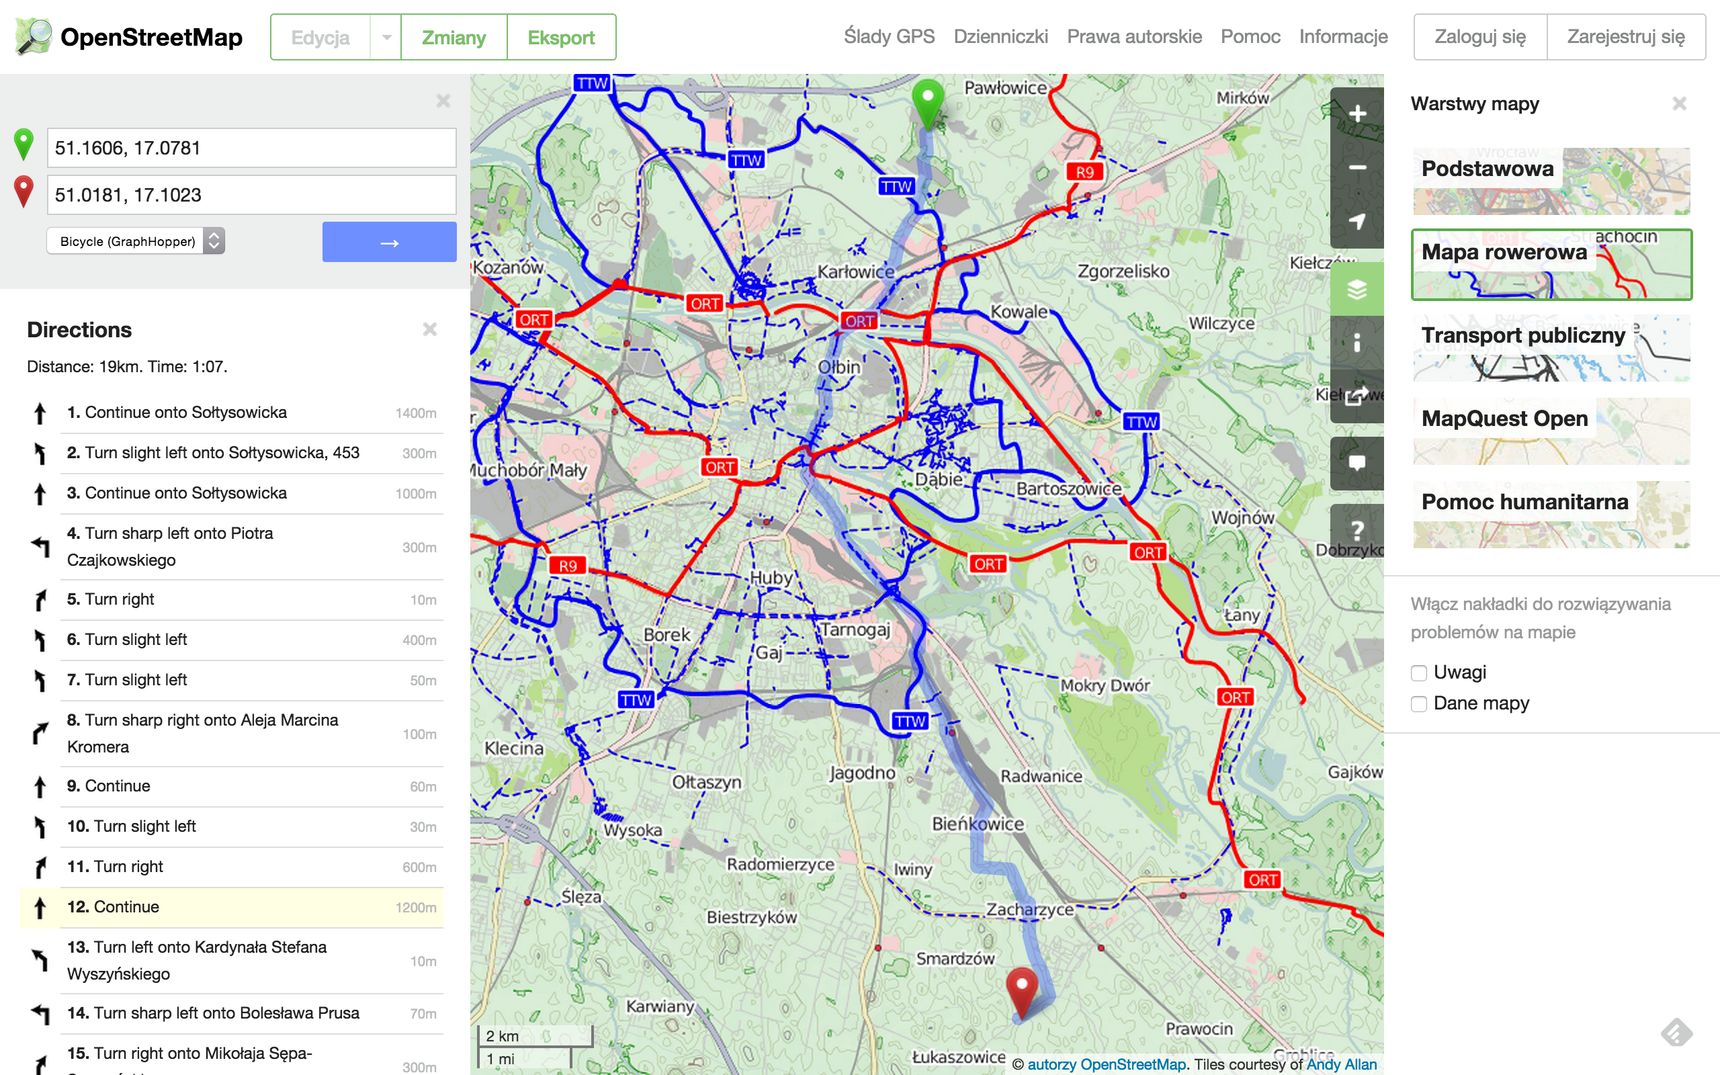Click the red destination marker on map
1720x1075 pixels.
pos(1021,991)
